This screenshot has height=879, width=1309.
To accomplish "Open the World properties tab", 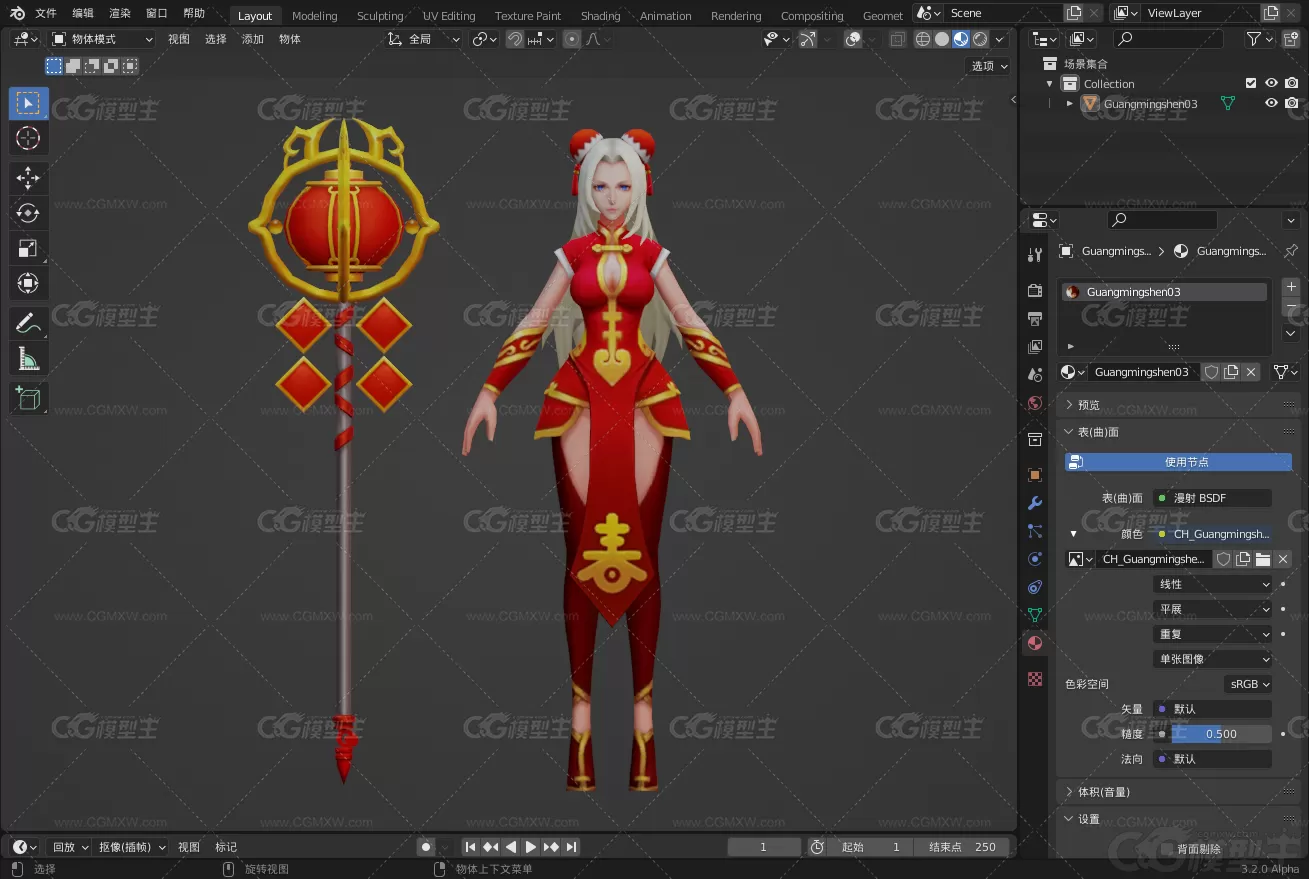I will (x=1035, y=403).
